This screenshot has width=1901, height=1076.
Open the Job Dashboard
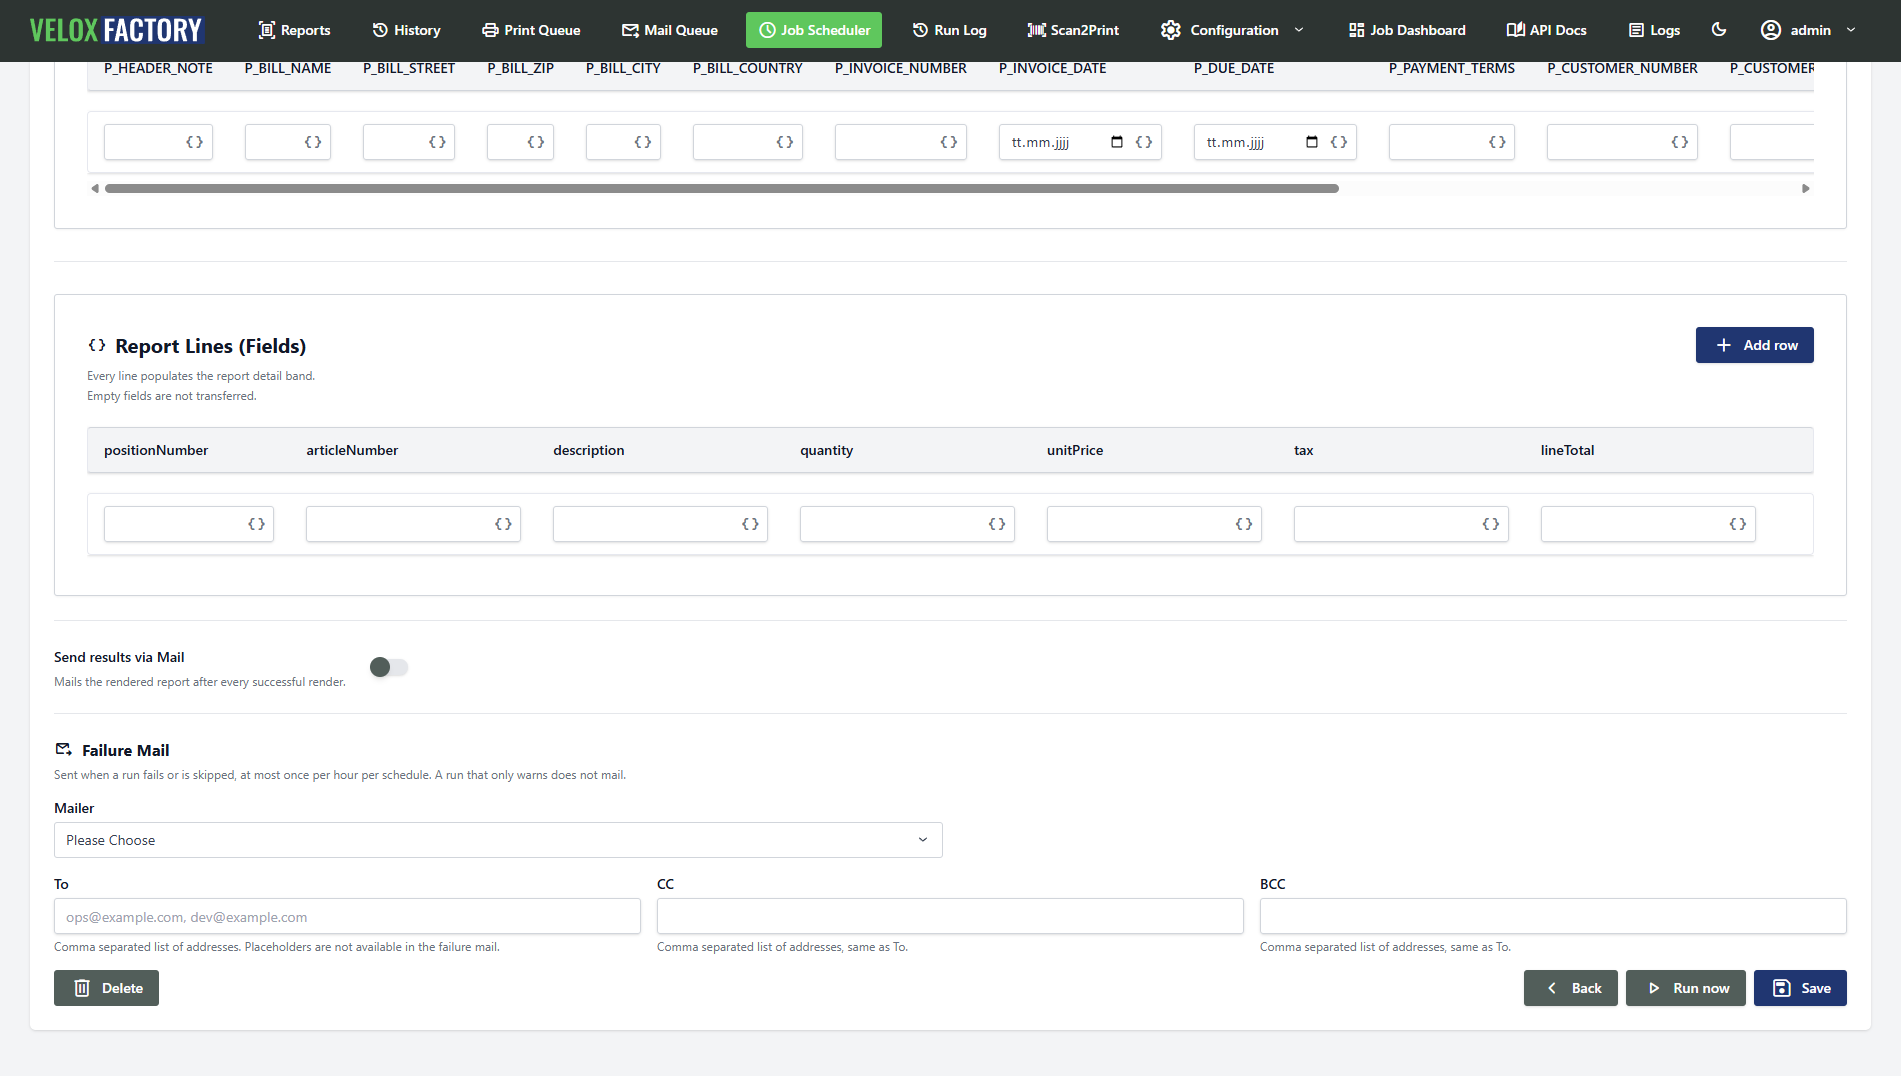pos(1407,30)
